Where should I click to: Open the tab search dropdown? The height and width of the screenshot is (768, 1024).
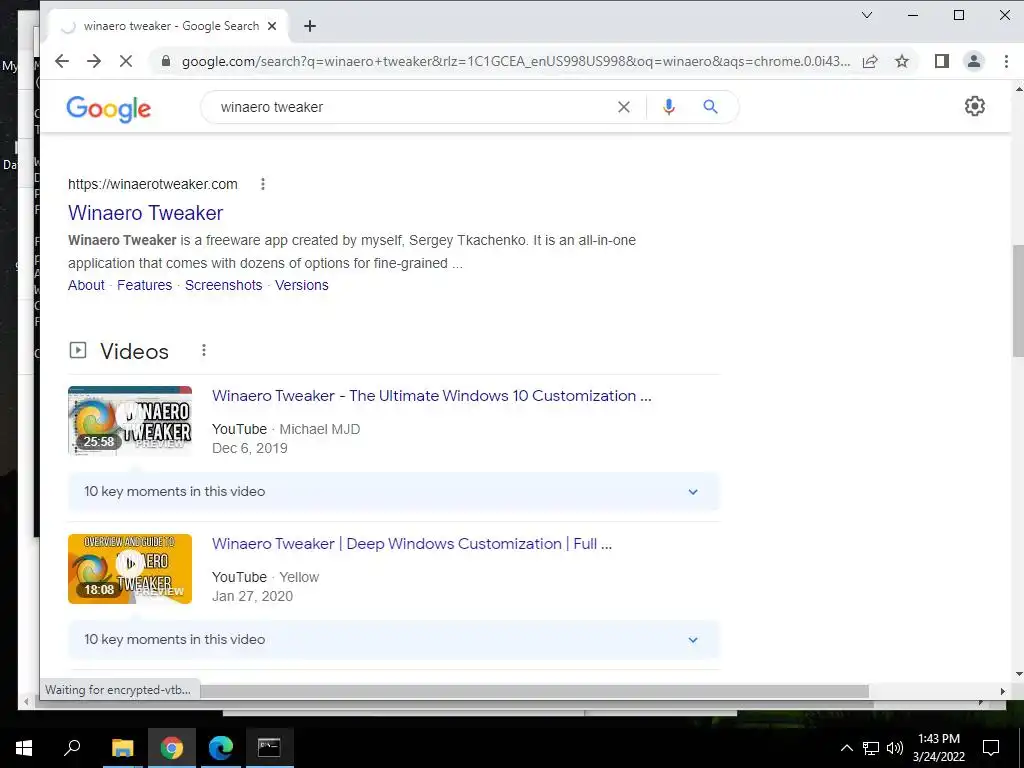coord(867,15)
